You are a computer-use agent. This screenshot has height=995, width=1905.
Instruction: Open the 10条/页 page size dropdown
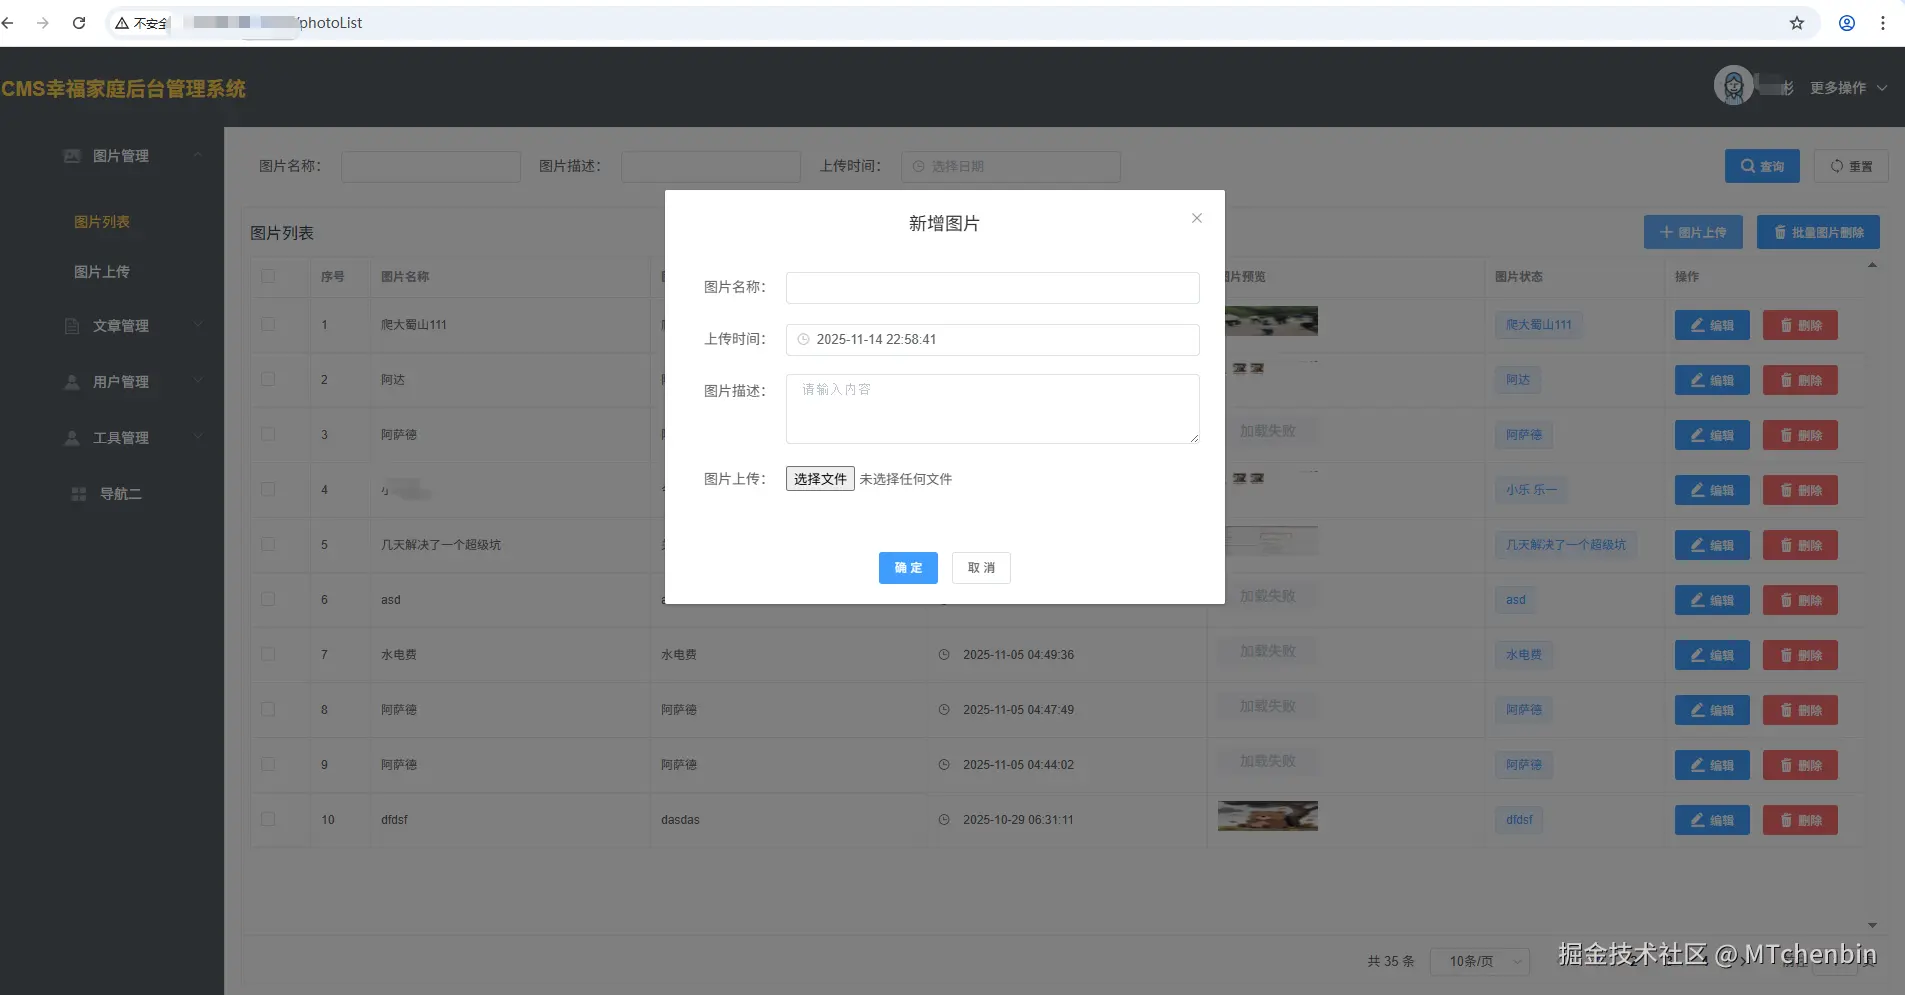(1480, 961)
